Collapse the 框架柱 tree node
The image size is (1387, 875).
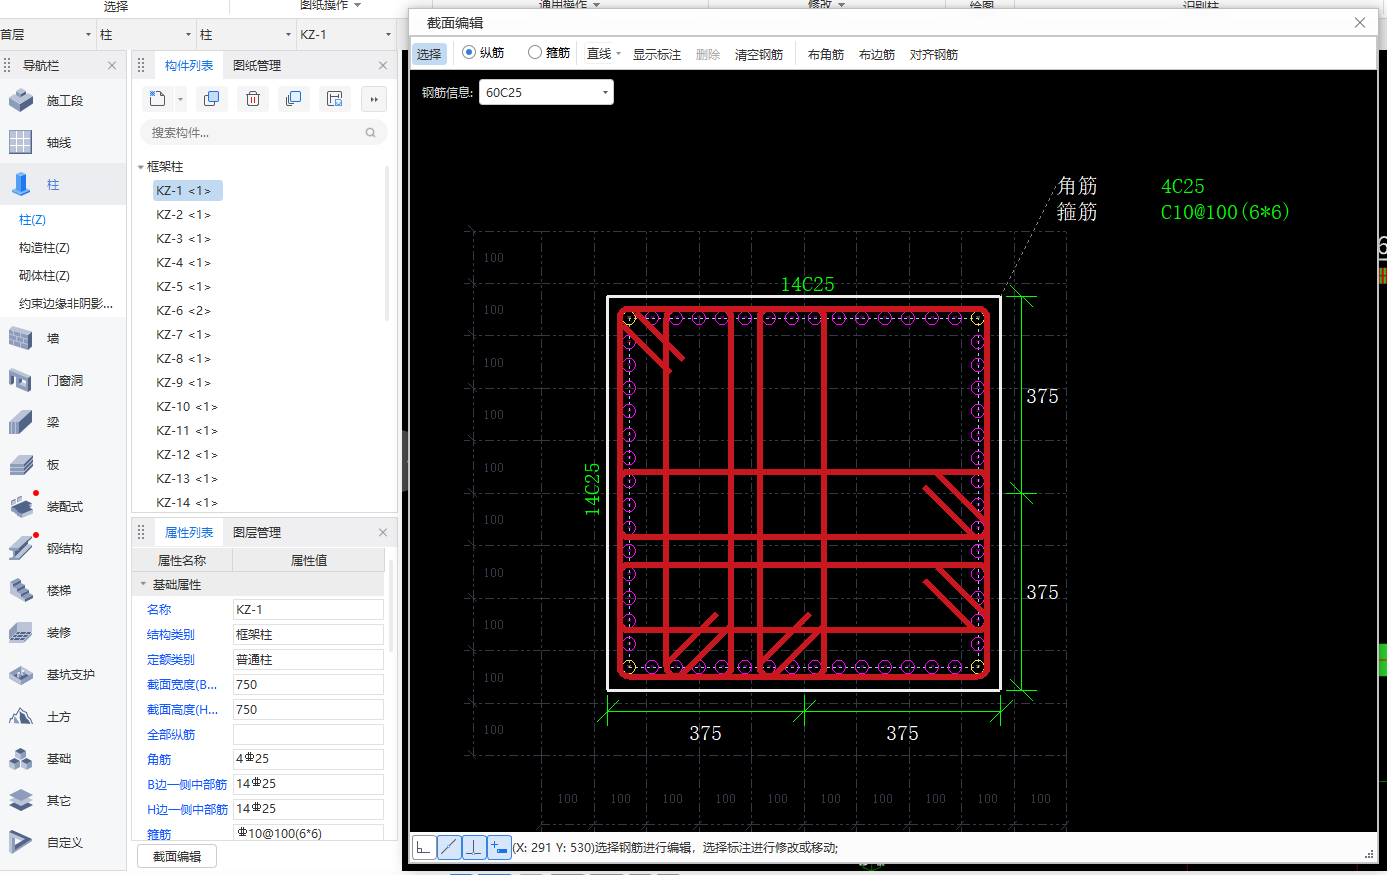click(141, 167)
